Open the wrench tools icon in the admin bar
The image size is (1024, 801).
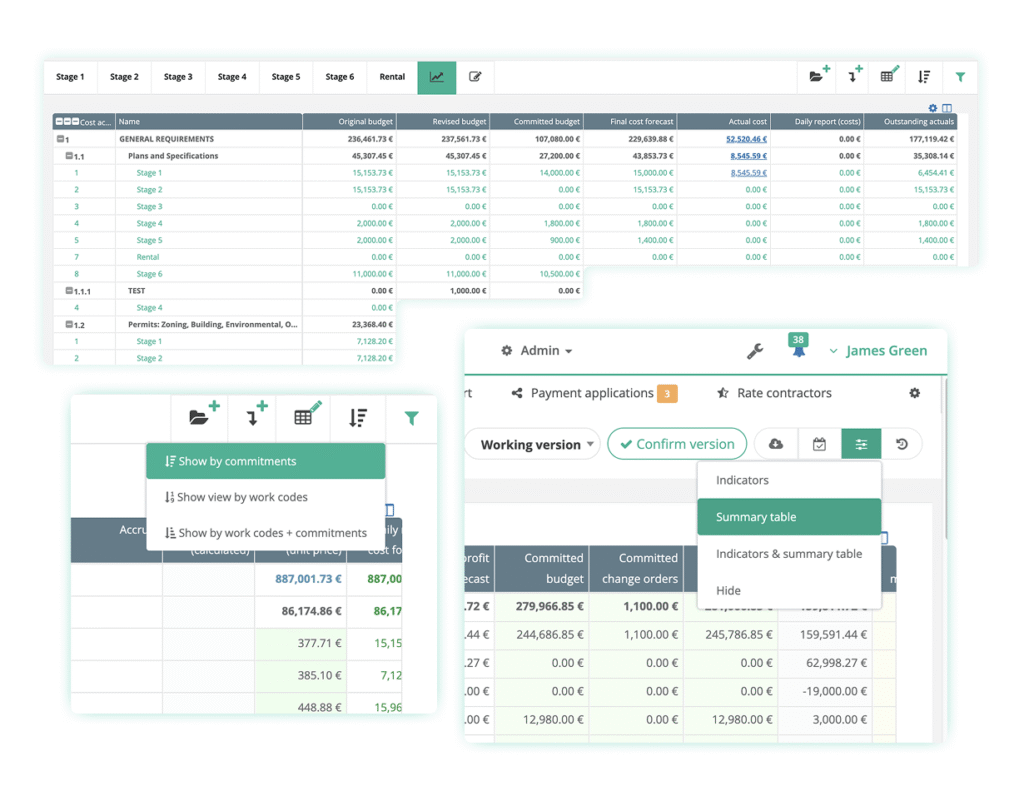click(x=757, y=351)
